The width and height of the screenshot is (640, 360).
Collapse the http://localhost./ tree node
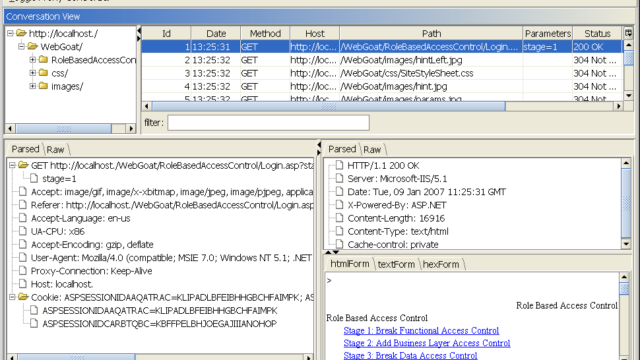11,33
